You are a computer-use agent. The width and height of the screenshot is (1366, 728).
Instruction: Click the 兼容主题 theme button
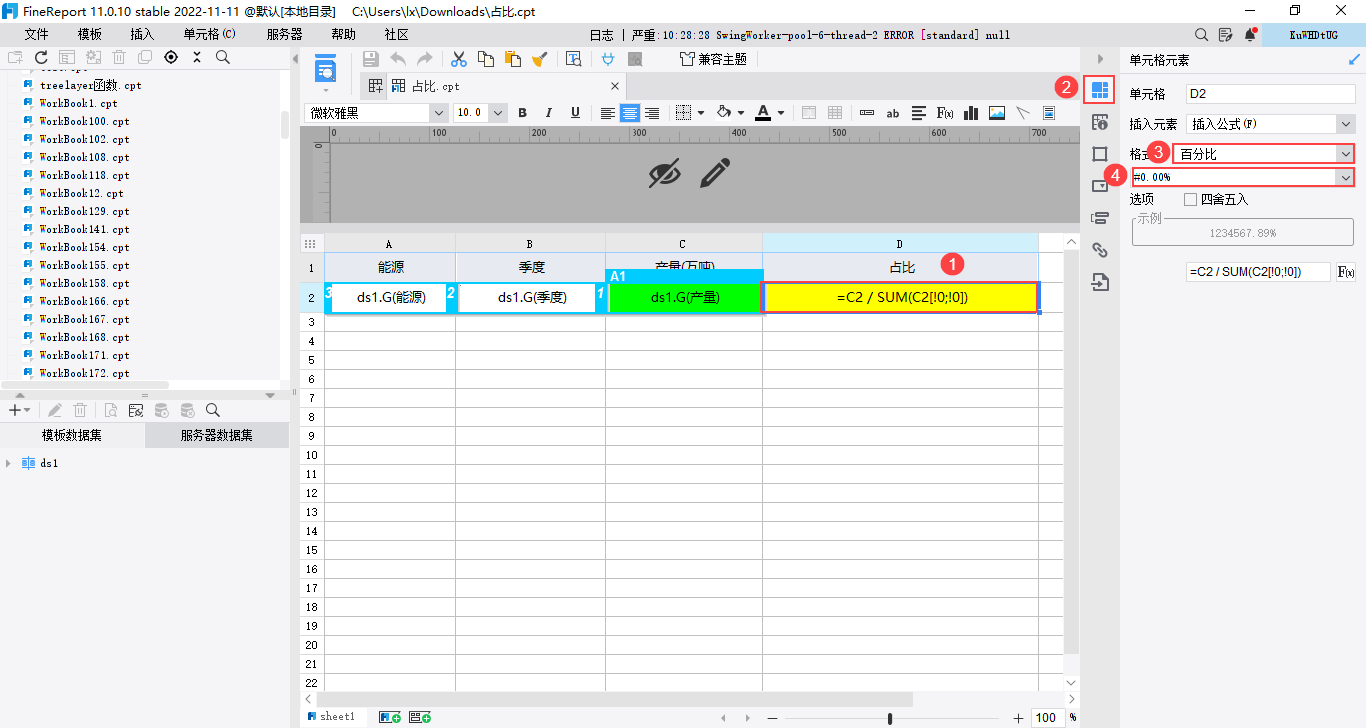pyautogui.click(x=713, y=59)
